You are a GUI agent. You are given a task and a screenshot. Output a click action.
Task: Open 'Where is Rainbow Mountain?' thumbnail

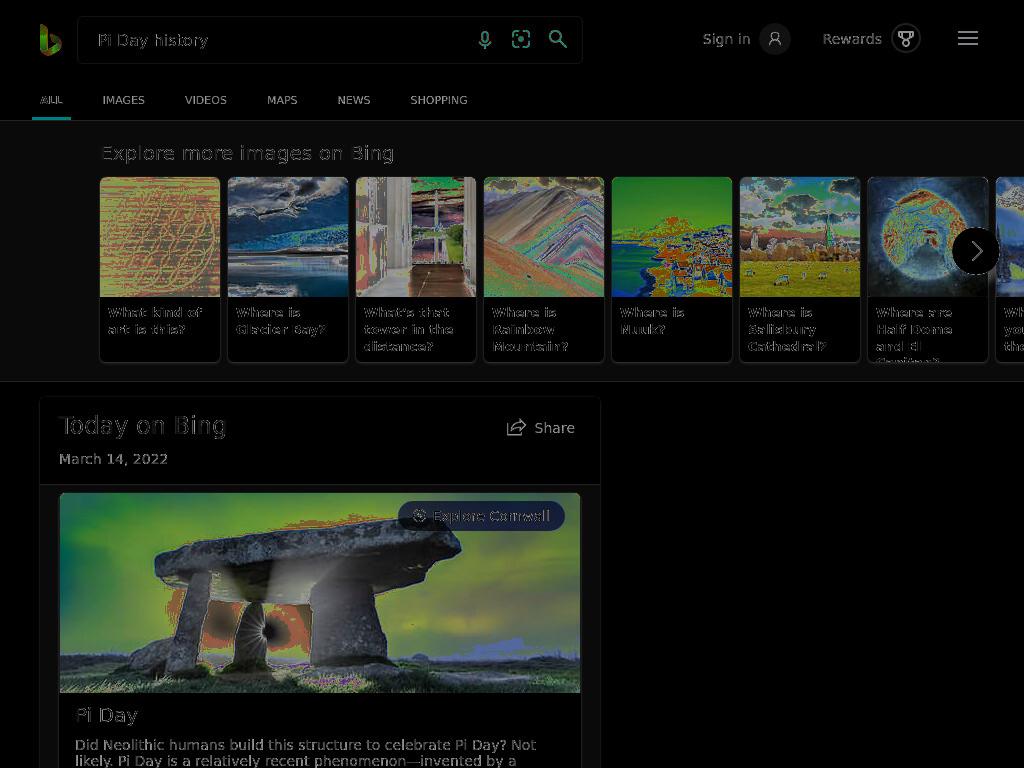tap(544, 237)
